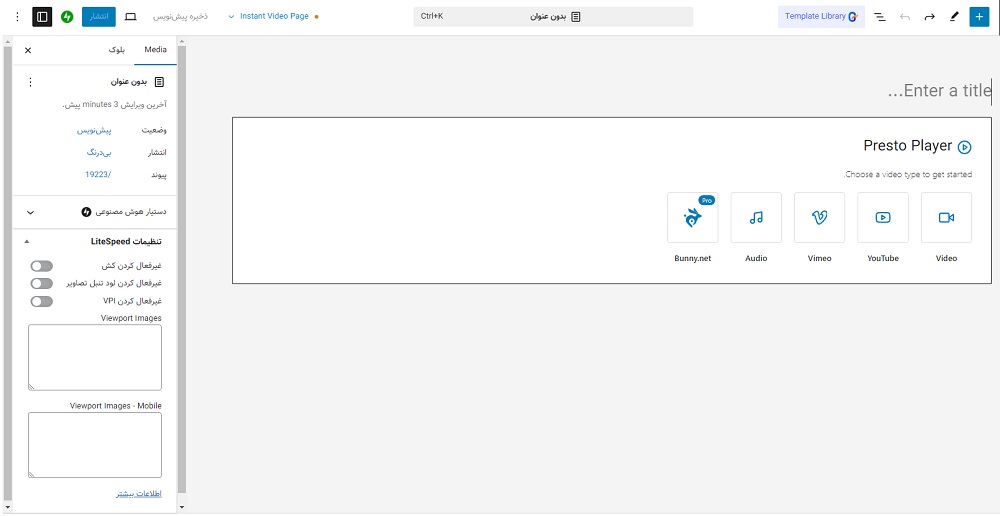1000x516 pixels.
Task: Change the draft status link
Action: (x=94, y=130)
